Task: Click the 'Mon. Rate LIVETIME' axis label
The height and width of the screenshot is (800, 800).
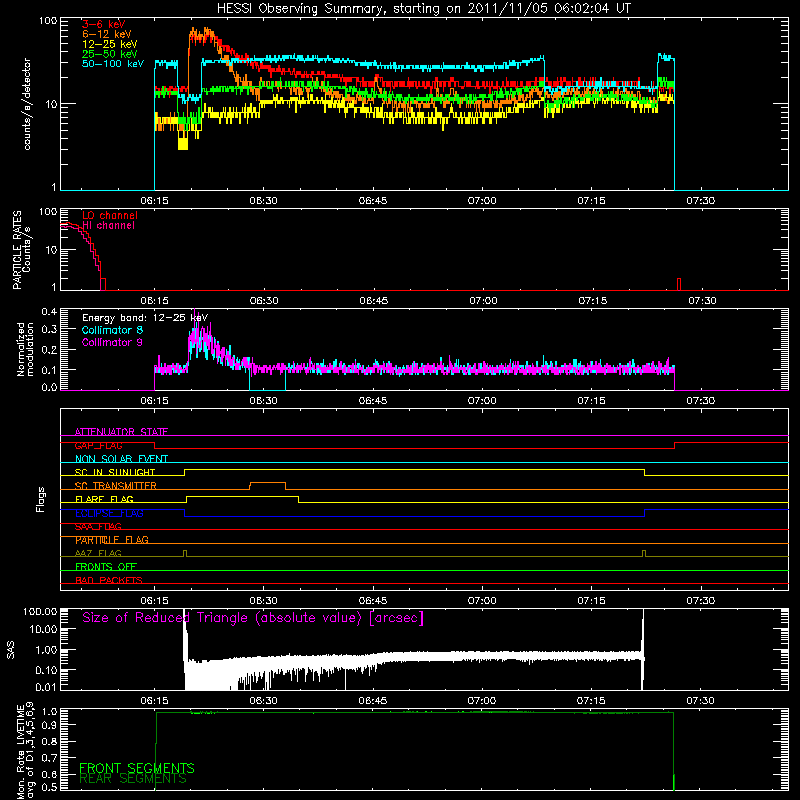Action: click(20, 751)
